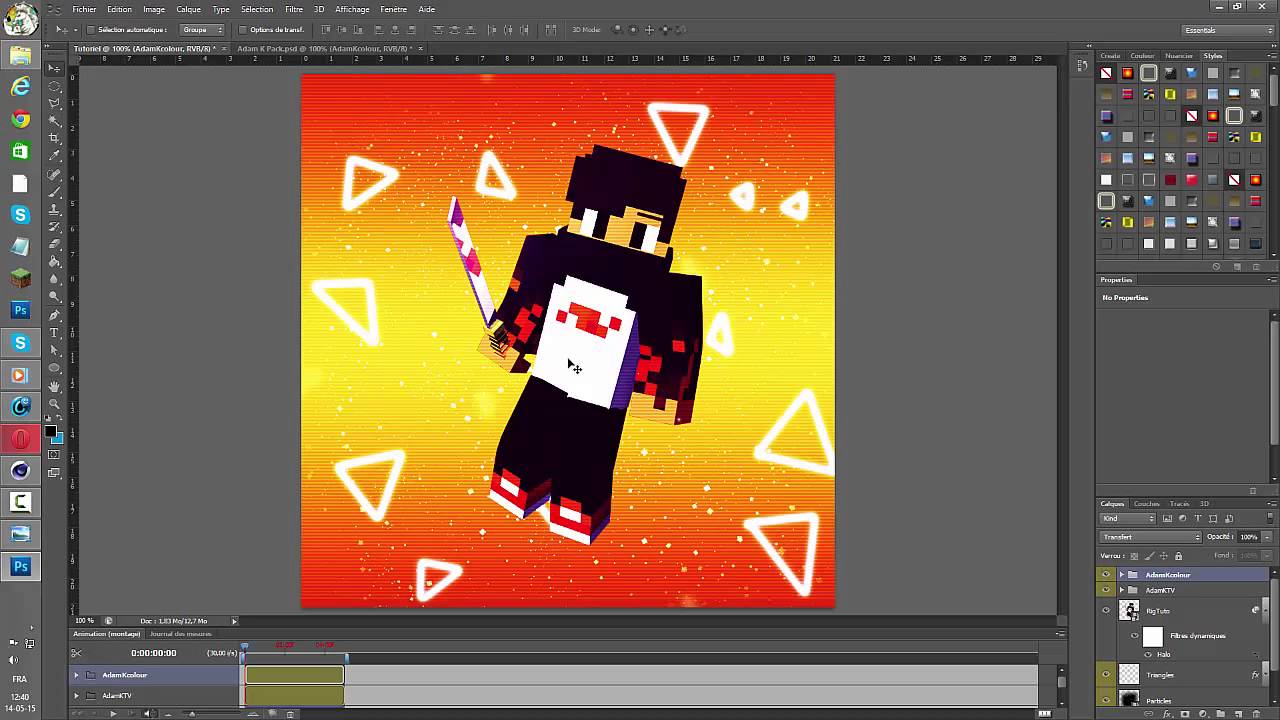Select the Path Selection arrow tool

click(55, 350)
